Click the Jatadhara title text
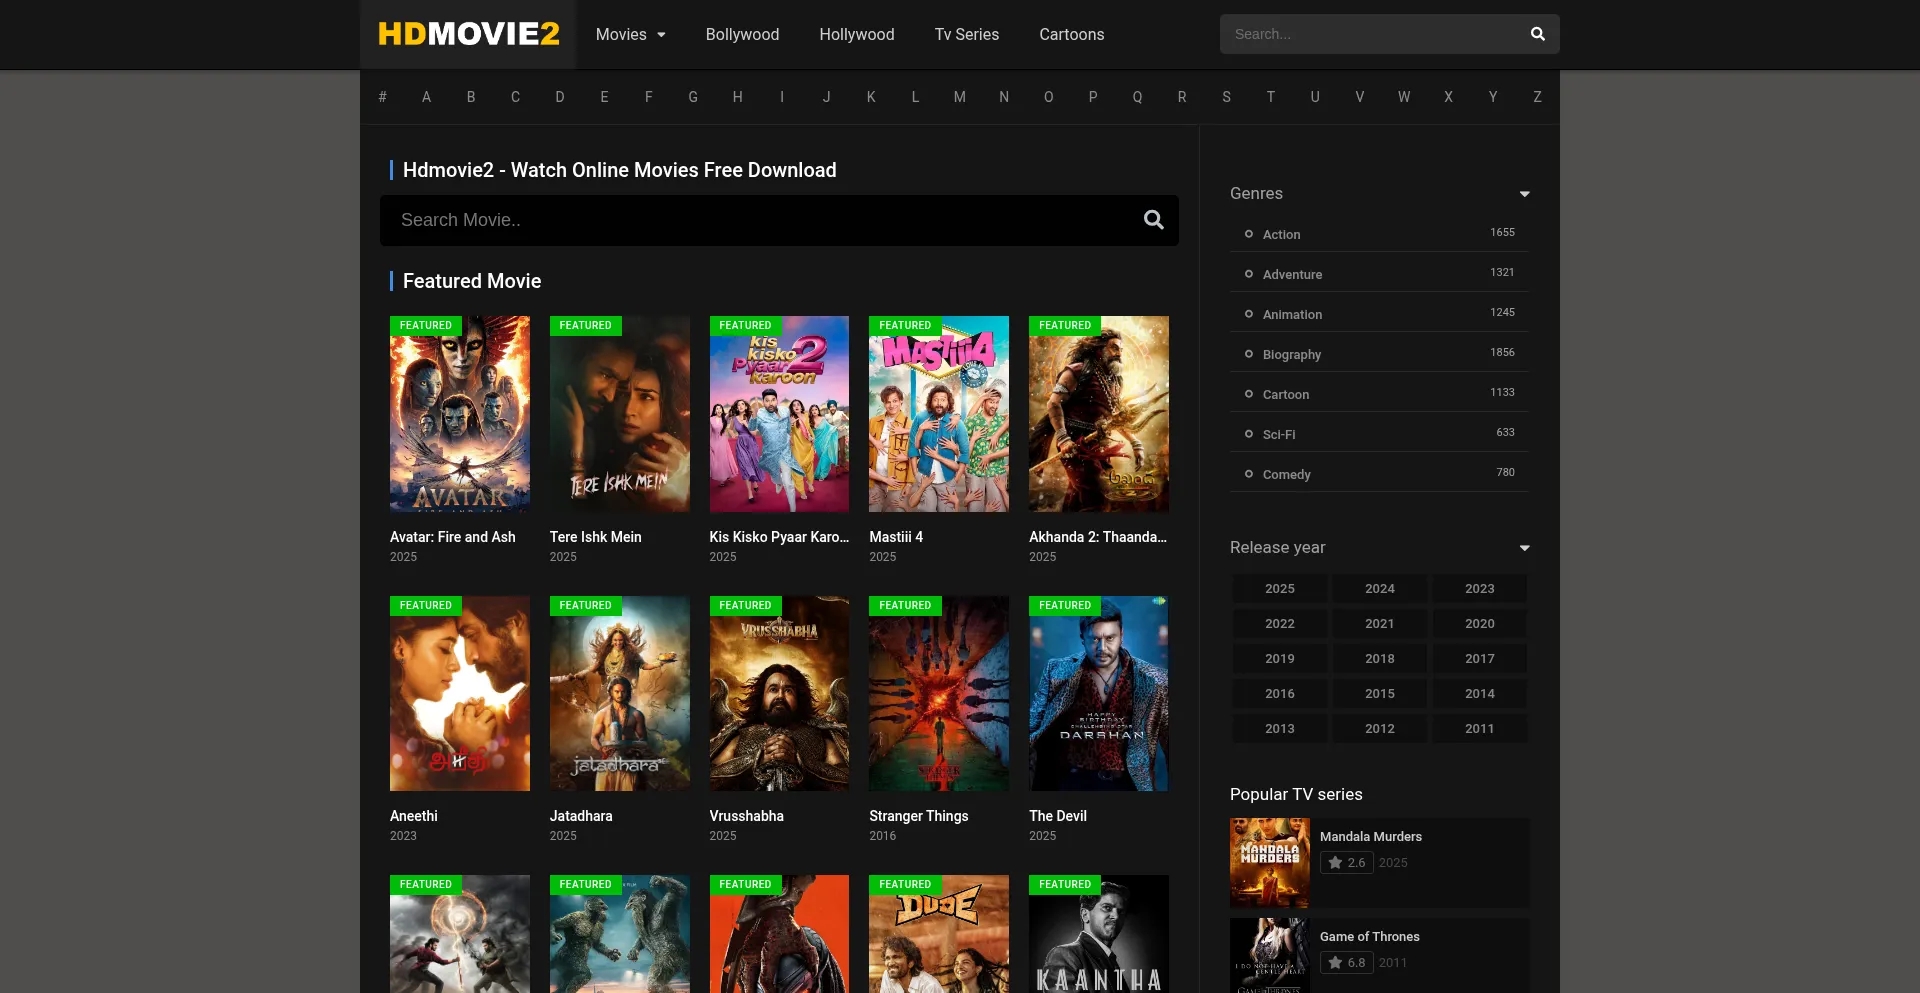 coord(581,816)
